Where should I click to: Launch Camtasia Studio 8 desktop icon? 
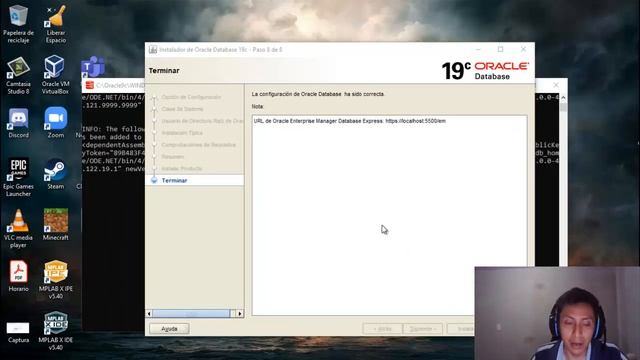[18, 76]
